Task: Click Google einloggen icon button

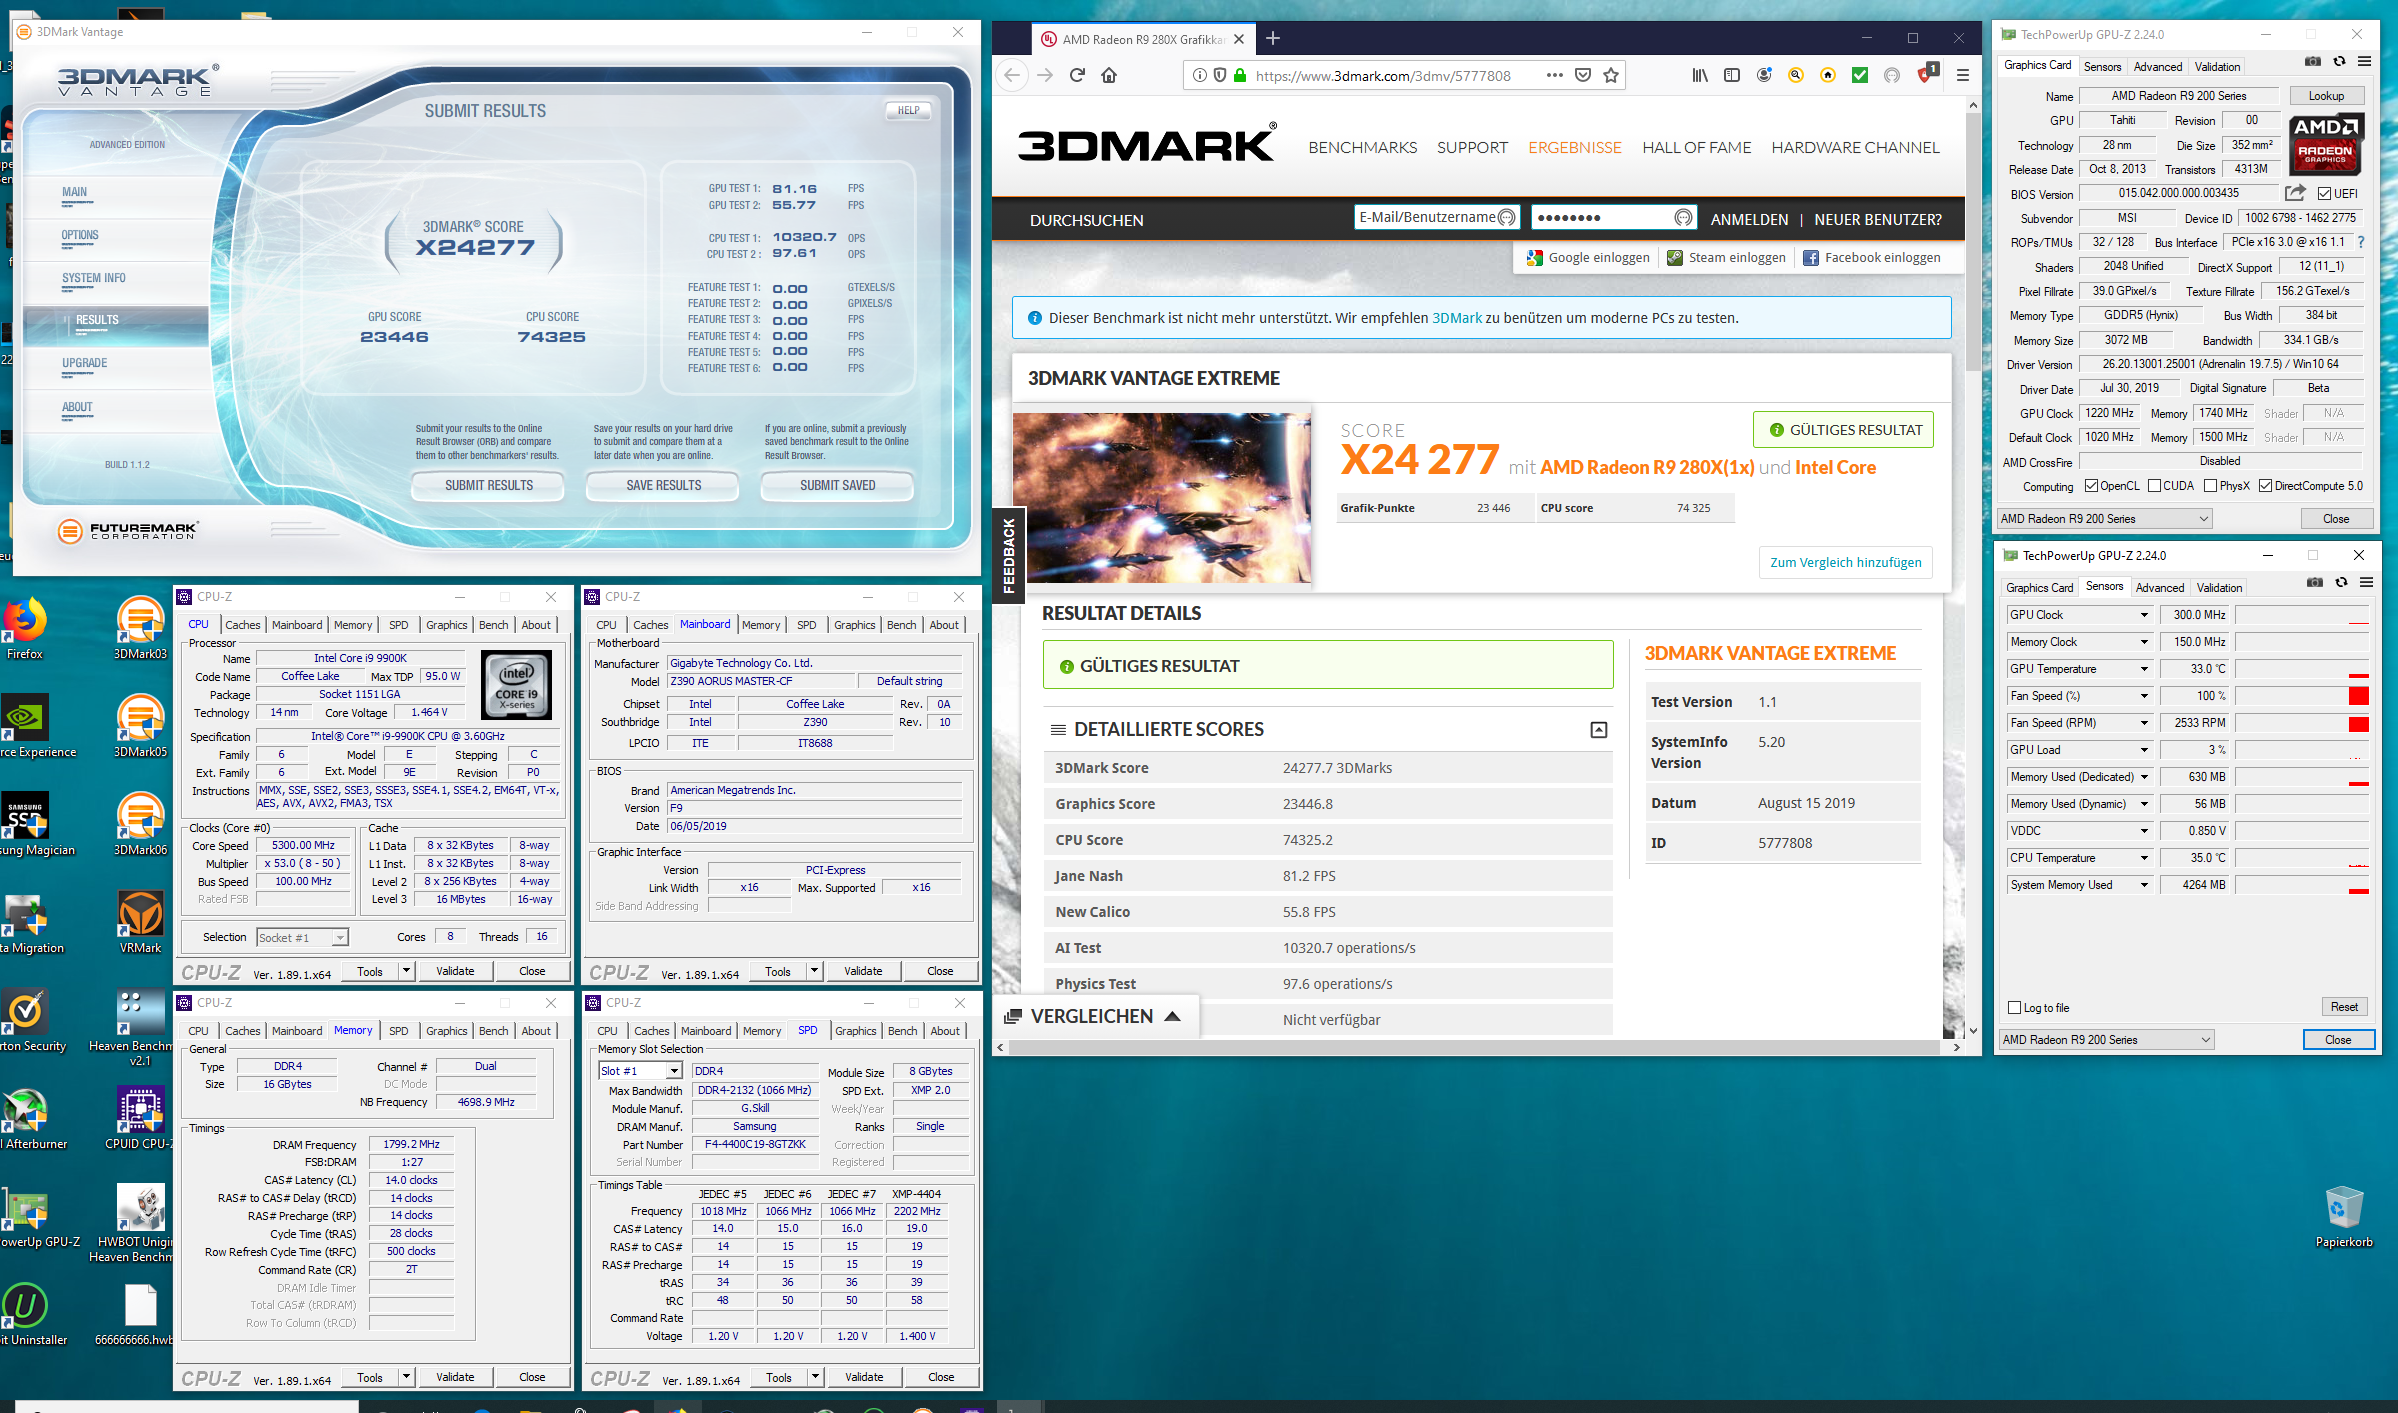Action: (x=1588, y=258)
